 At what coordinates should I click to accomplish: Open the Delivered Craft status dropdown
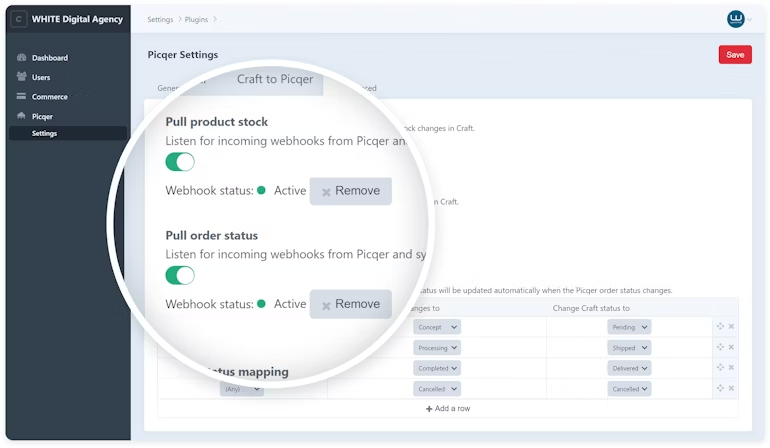coord(629,368)
